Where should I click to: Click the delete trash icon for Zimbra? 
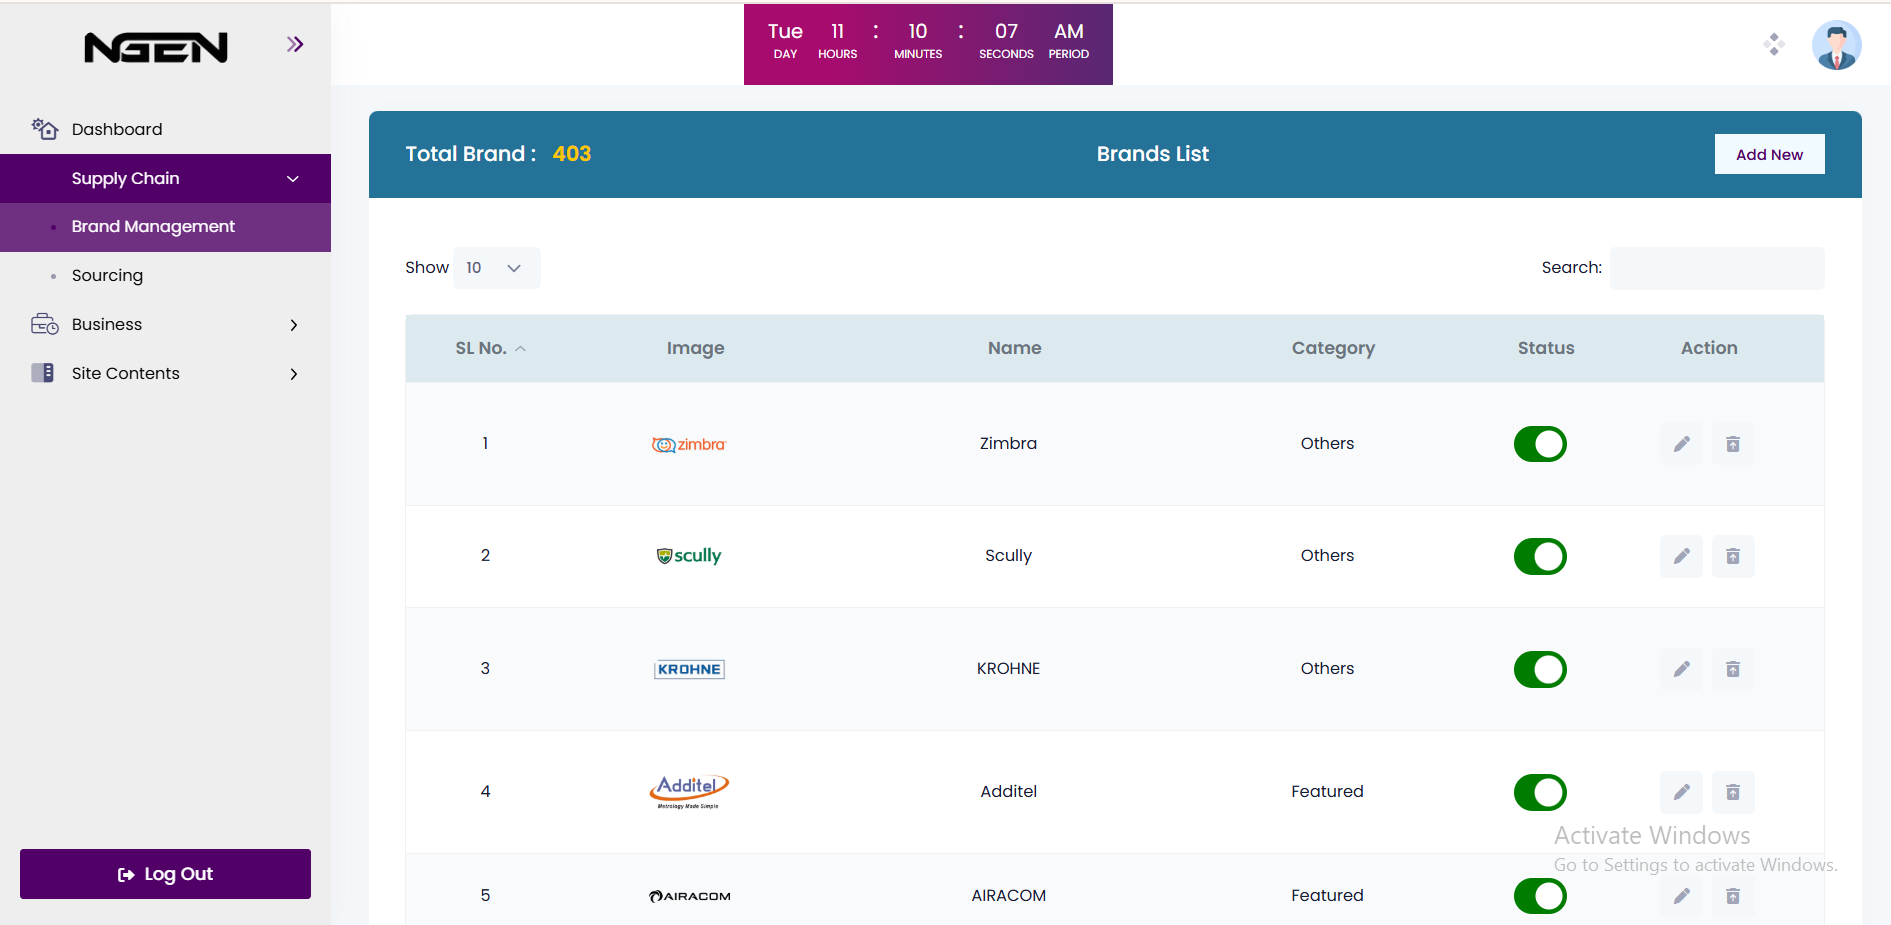1733,444
